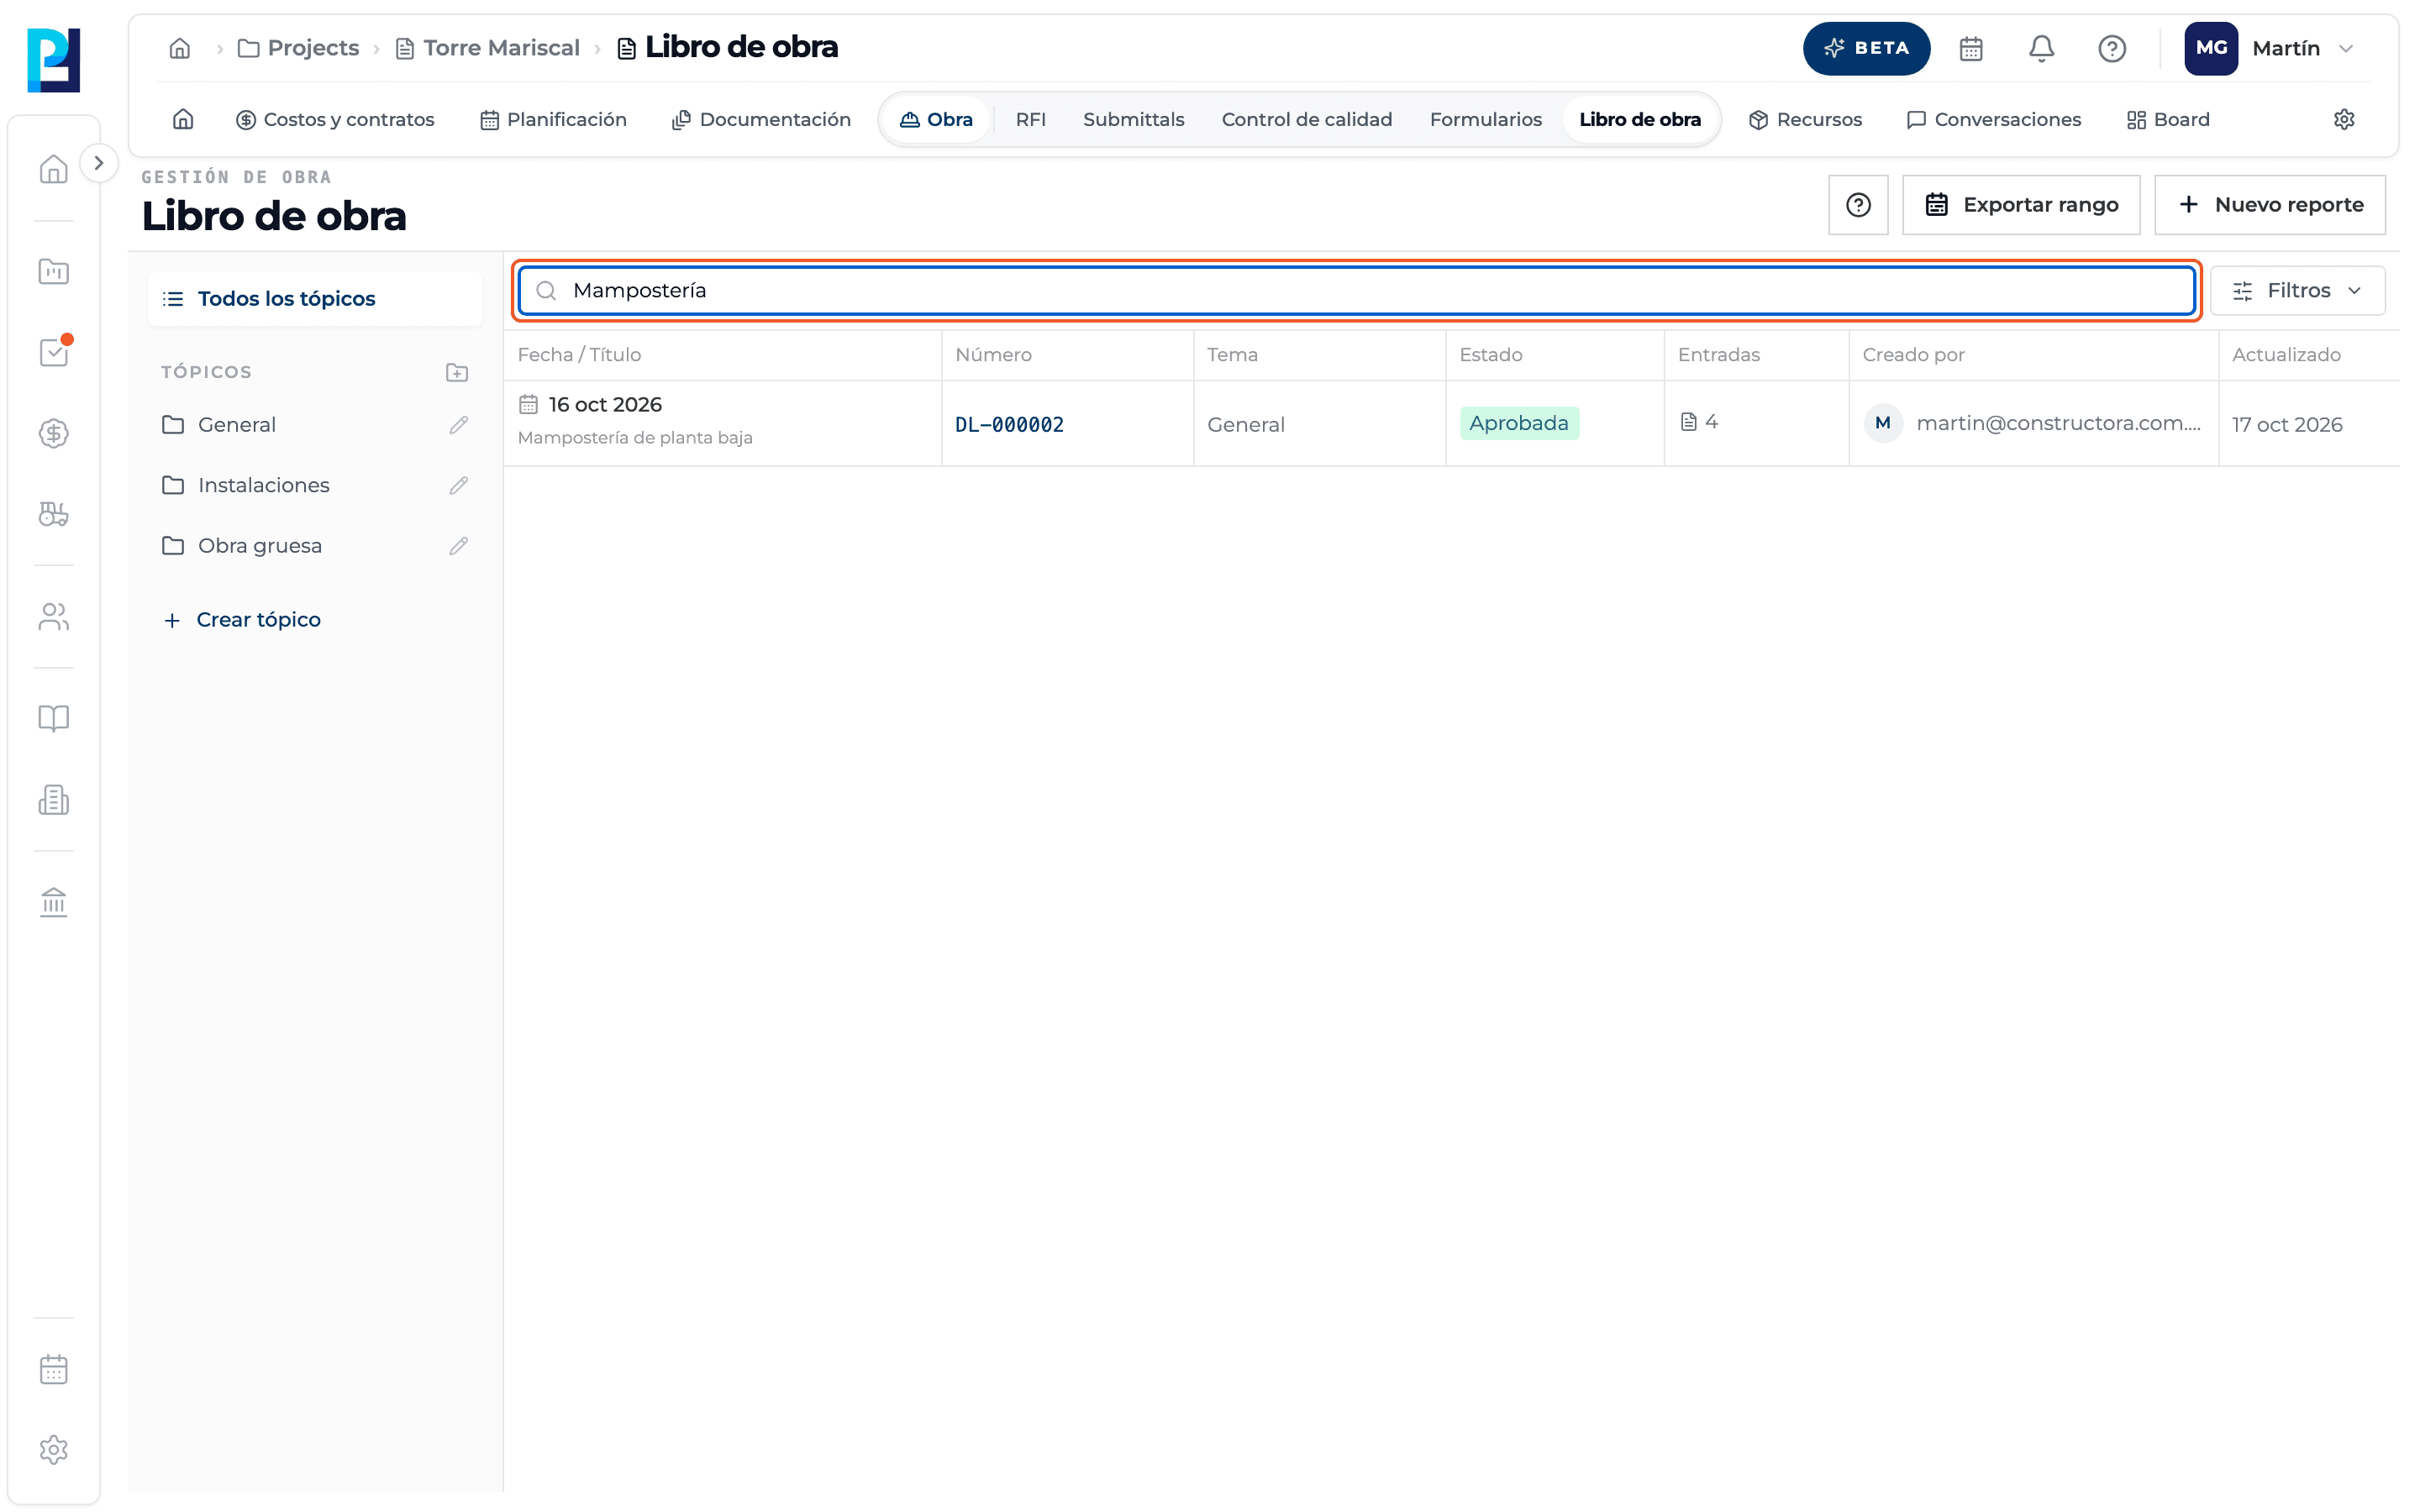The image size is (2420, 1512).
Task: Open the machinery tractor icon in the sidebar
Action: tap(54, 514)
